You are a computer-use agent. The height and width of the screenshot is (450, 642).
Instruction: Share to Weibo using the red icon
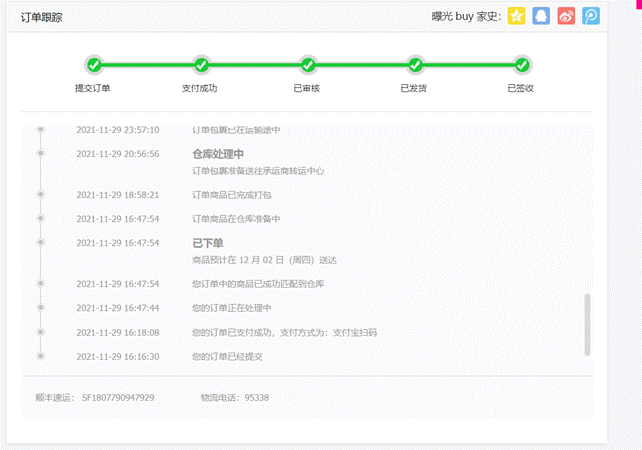[566, 16]
